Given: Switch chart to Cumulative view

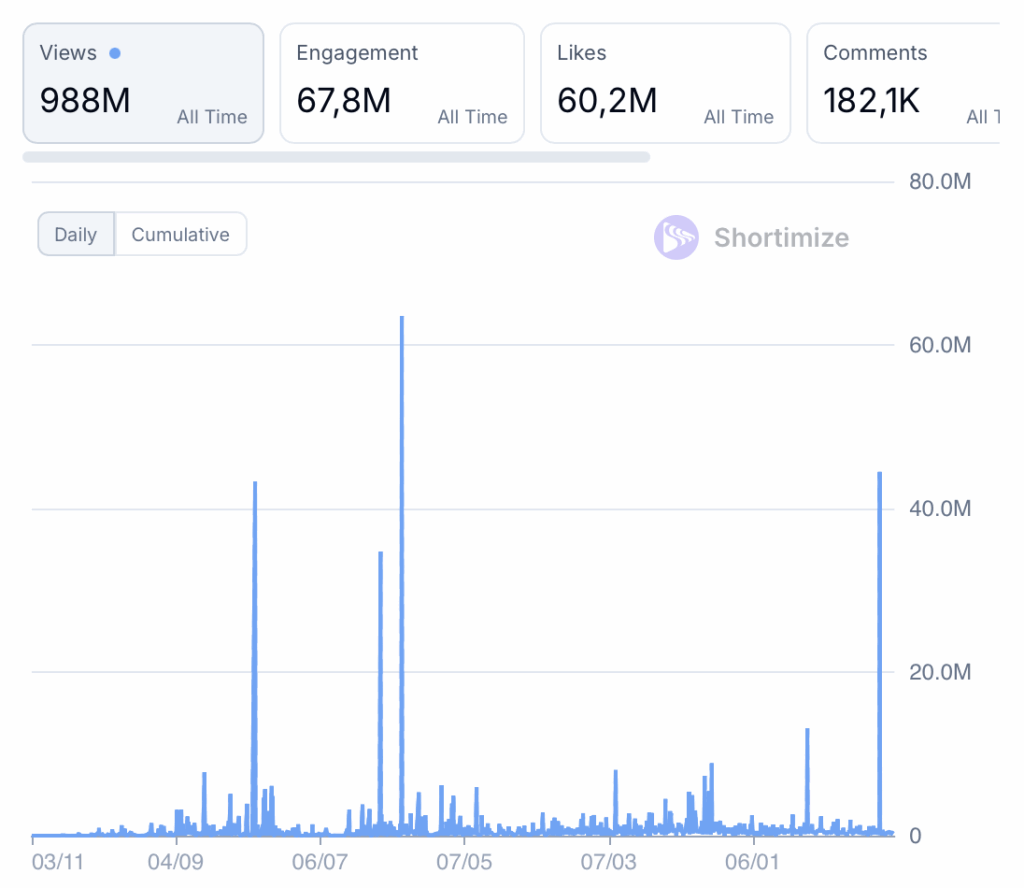Looking at the screenshot, I should tap(181, 235).
